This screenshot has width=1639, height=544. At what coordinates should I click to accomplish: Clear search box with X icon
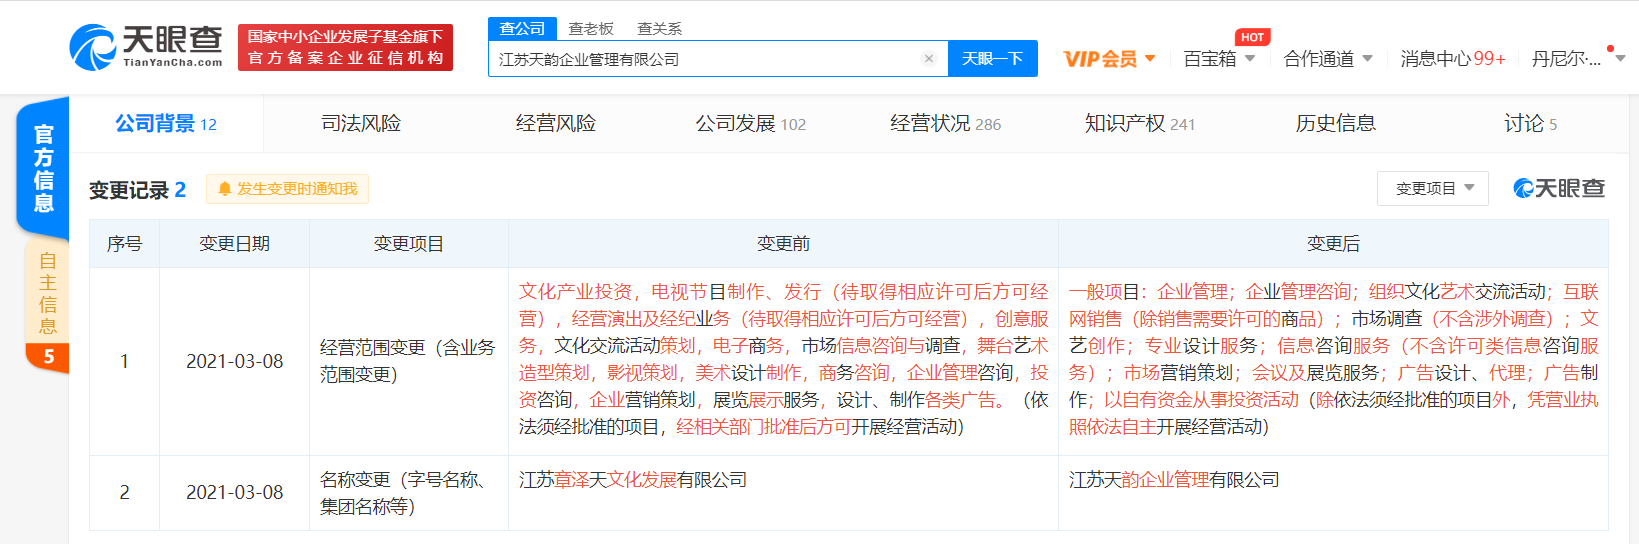coord(928,59)
